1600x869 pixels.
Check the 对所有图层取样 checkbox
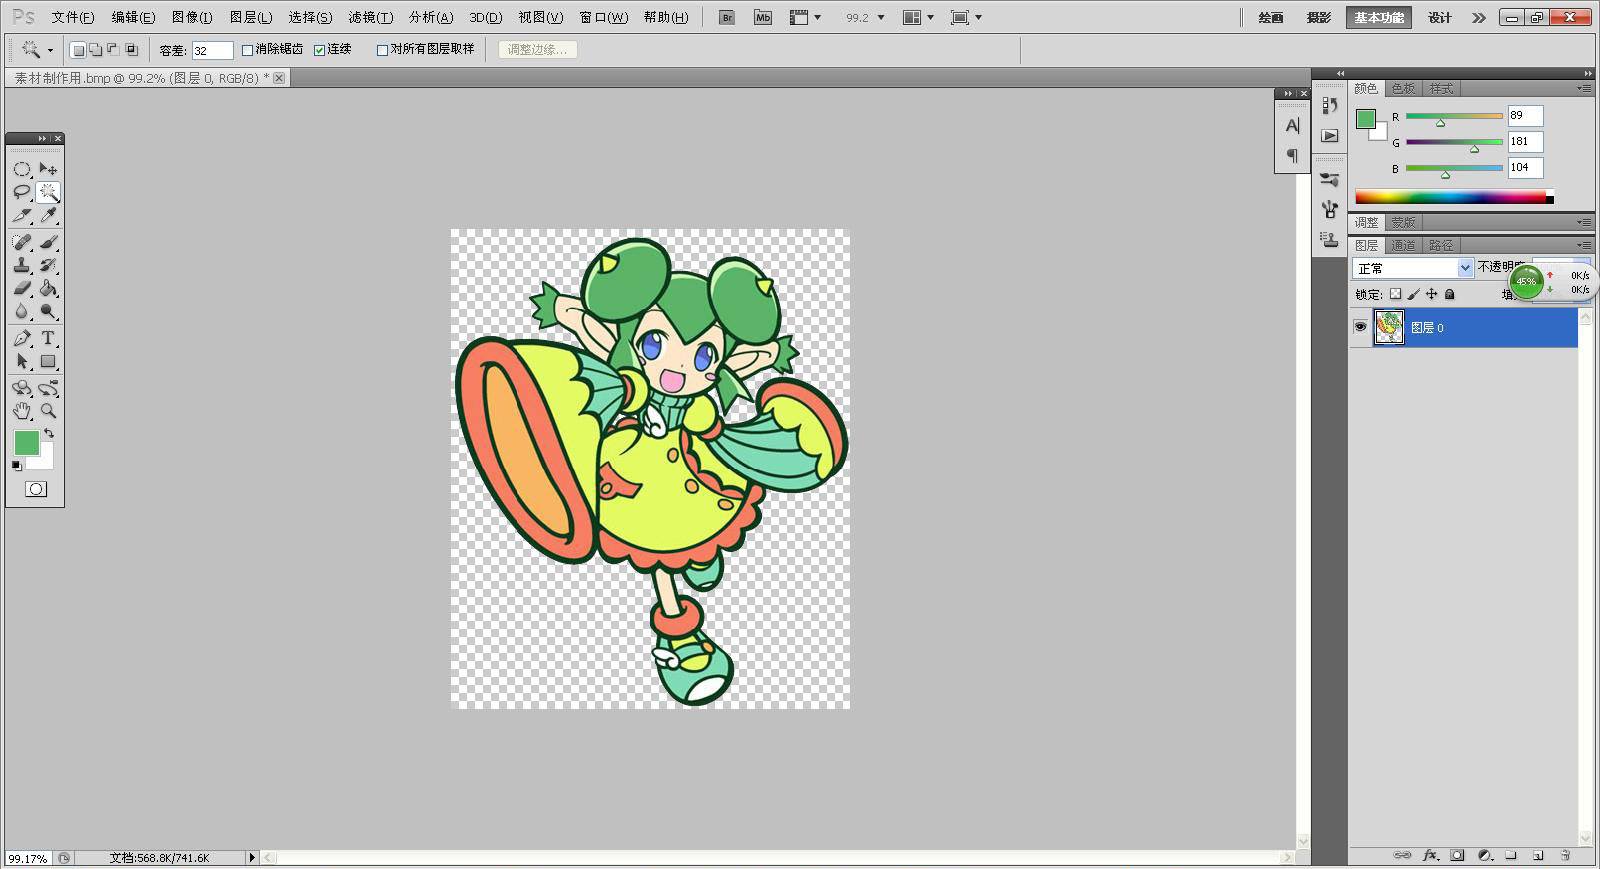pyautogui.click(x=382, y=50)
